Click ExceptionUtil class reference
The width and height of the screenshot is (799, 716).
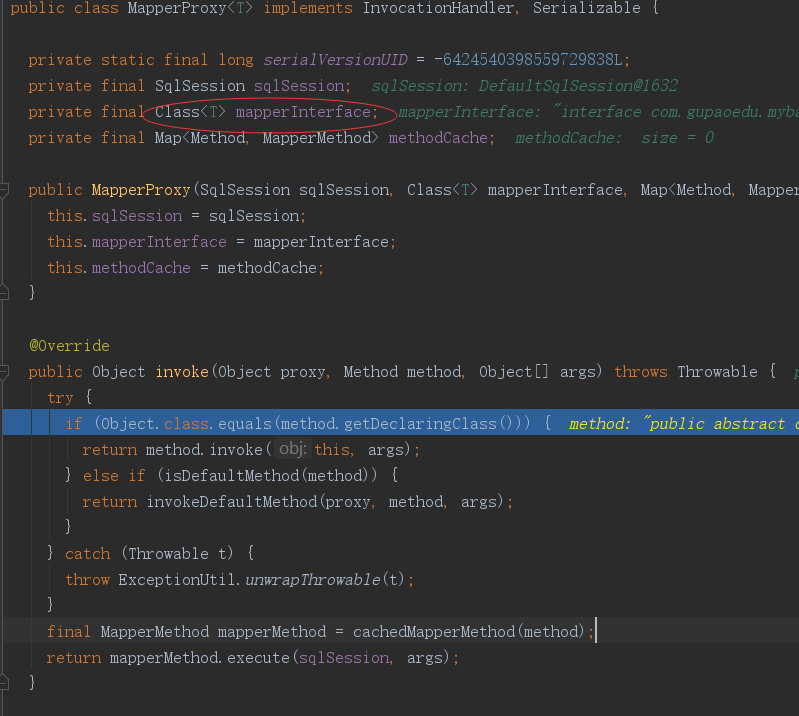click(x=176, y=579)
